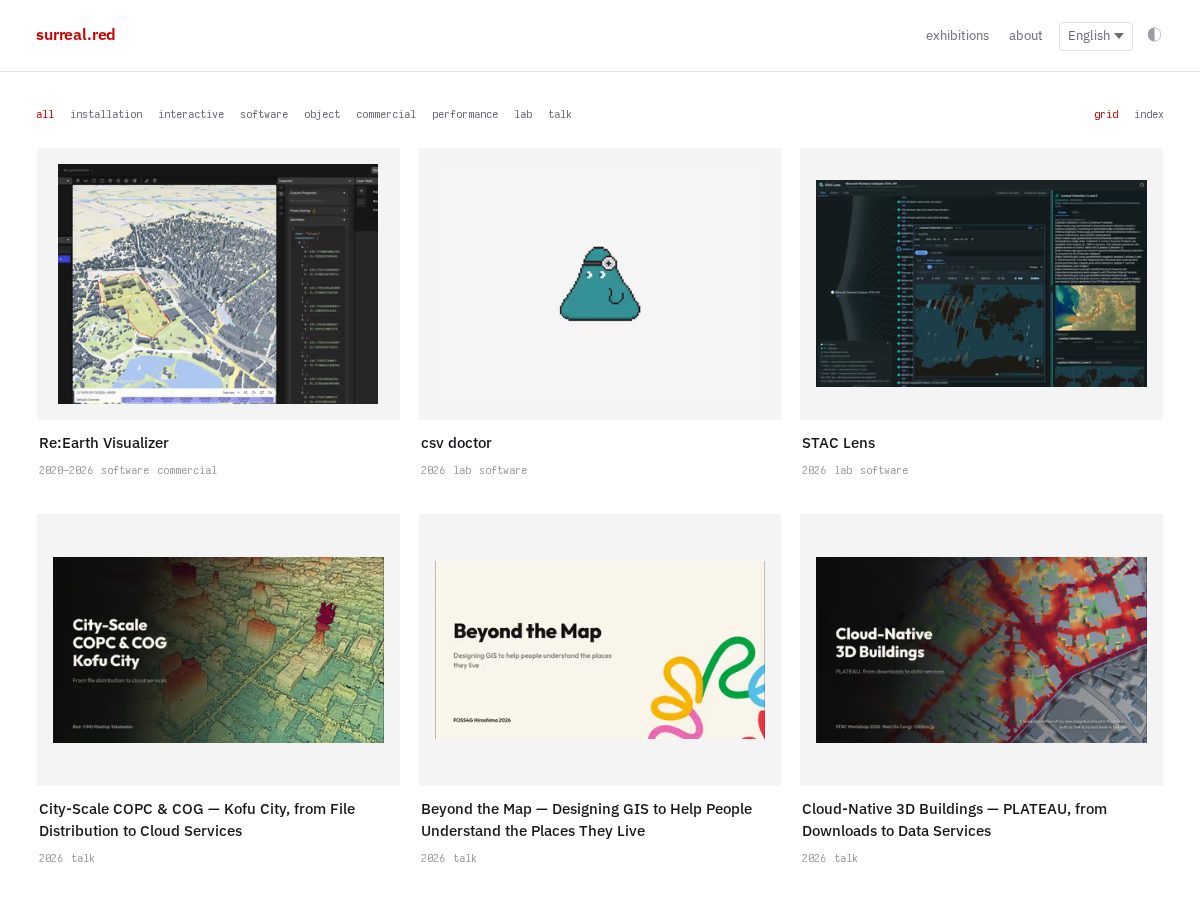Filter by talk category
This screenshot has width=1200, height=900.
point(560,114)
